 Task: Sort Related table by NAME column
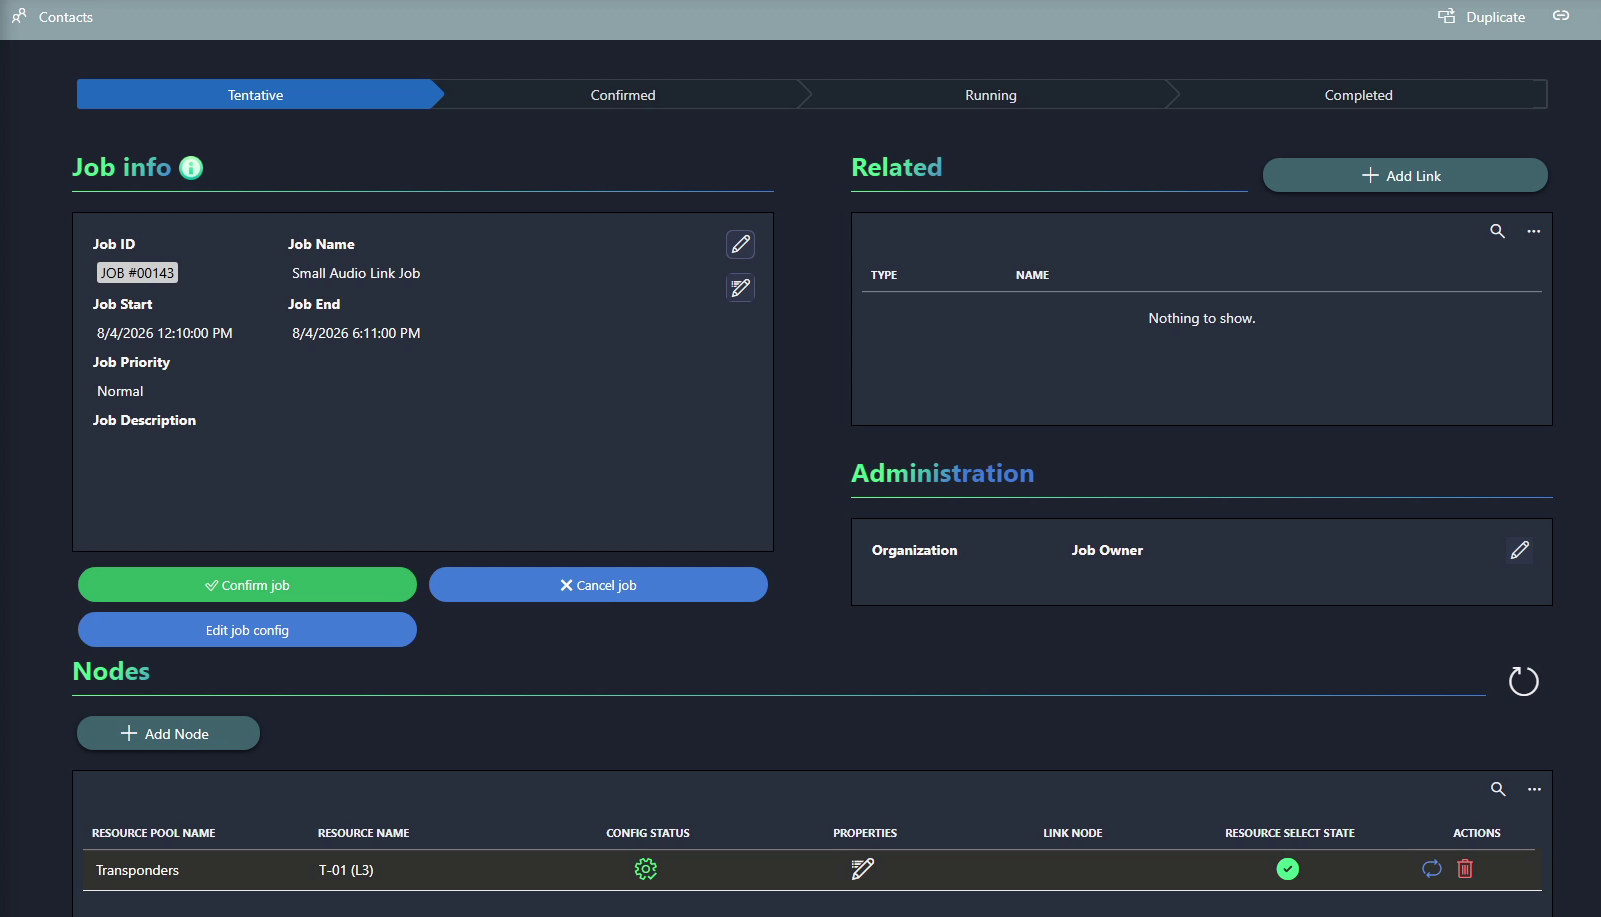click(1032, 275)
